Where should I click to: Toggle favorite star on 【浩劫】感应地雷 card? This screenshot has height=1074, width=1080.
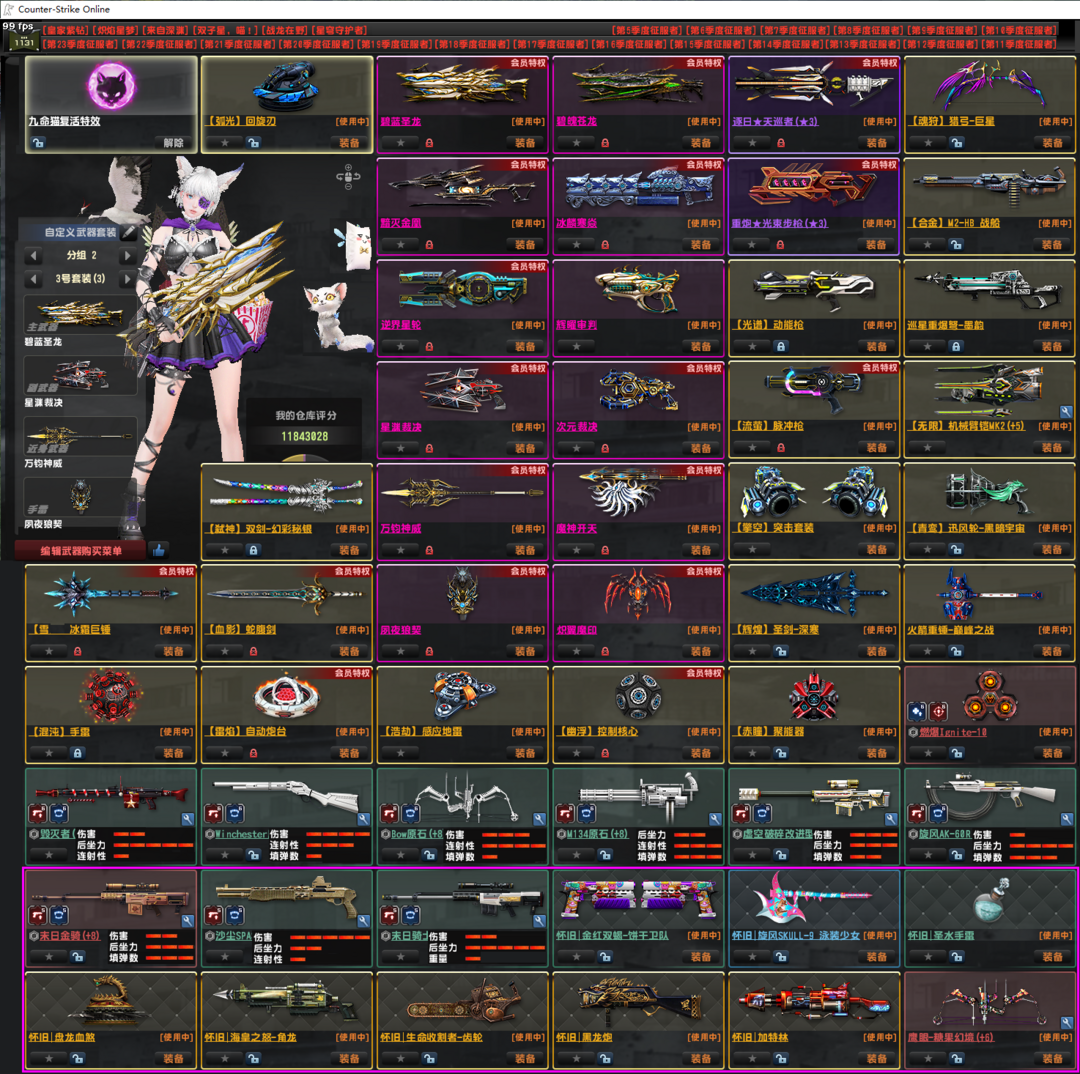pos(401,753)
